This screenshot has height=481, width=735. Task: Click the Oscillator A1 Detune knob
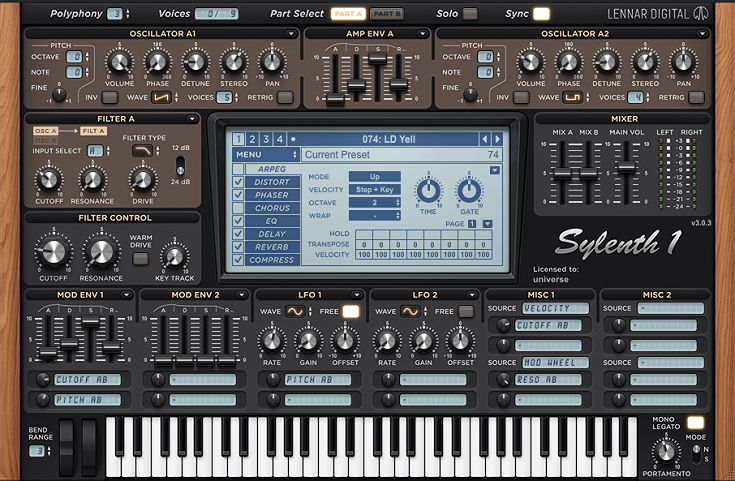195,62
